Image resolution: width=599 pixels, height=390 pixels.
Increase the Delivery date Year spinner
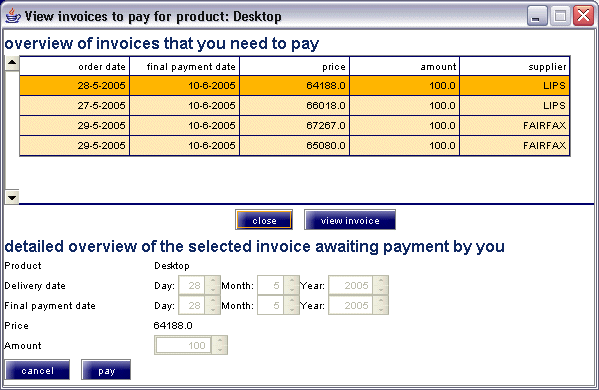coord(380,281)
